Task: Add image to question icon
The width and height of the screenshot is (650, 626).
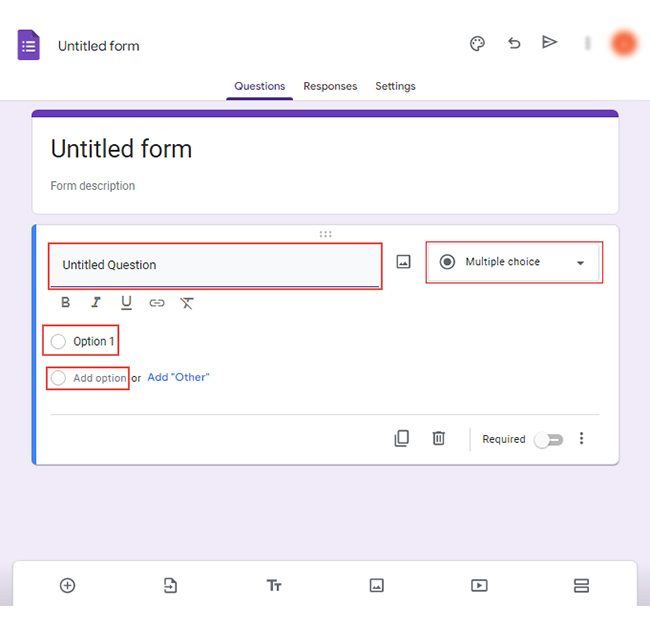Action: click(x=403, y=262)
